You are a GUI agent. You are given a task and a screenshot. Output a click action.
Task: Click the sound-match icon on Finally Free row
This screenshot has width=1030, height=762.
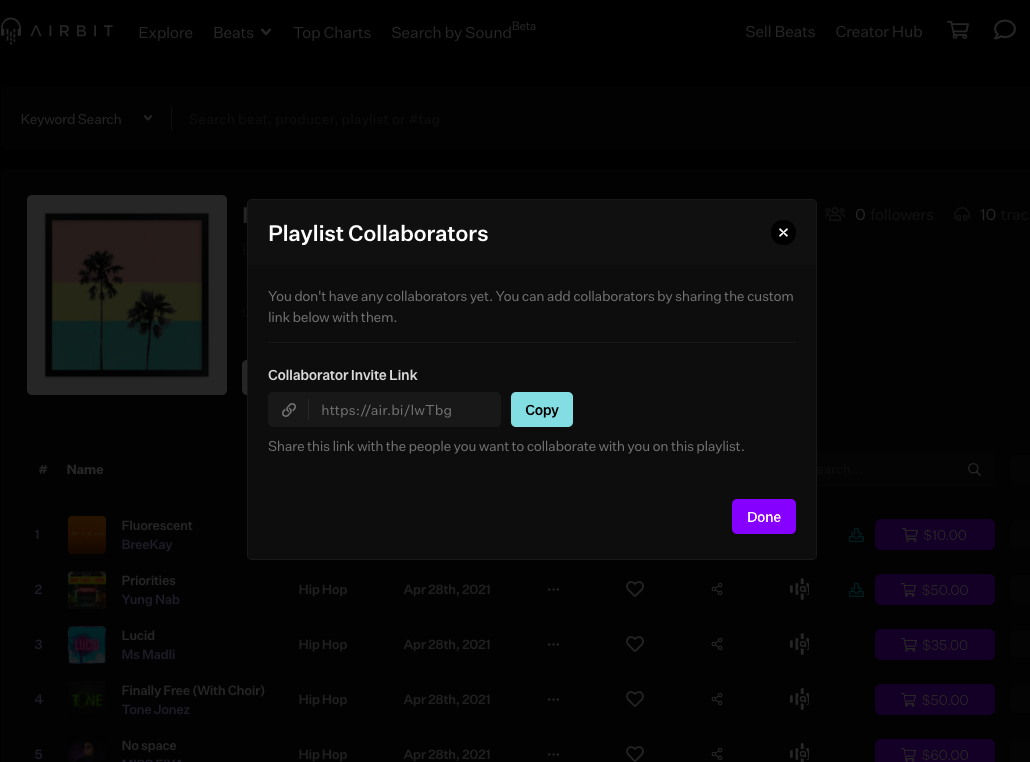click(799, 700)
